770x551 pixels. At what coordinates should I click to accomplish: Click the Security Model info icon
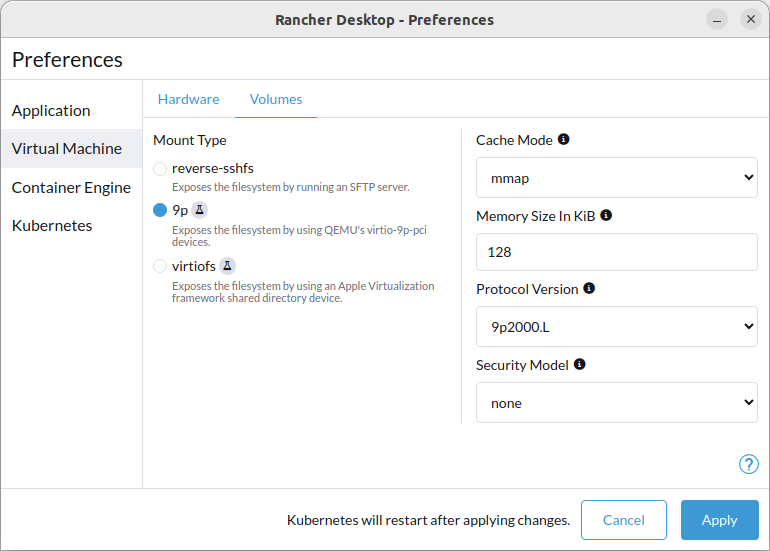[x=579, y=364]
